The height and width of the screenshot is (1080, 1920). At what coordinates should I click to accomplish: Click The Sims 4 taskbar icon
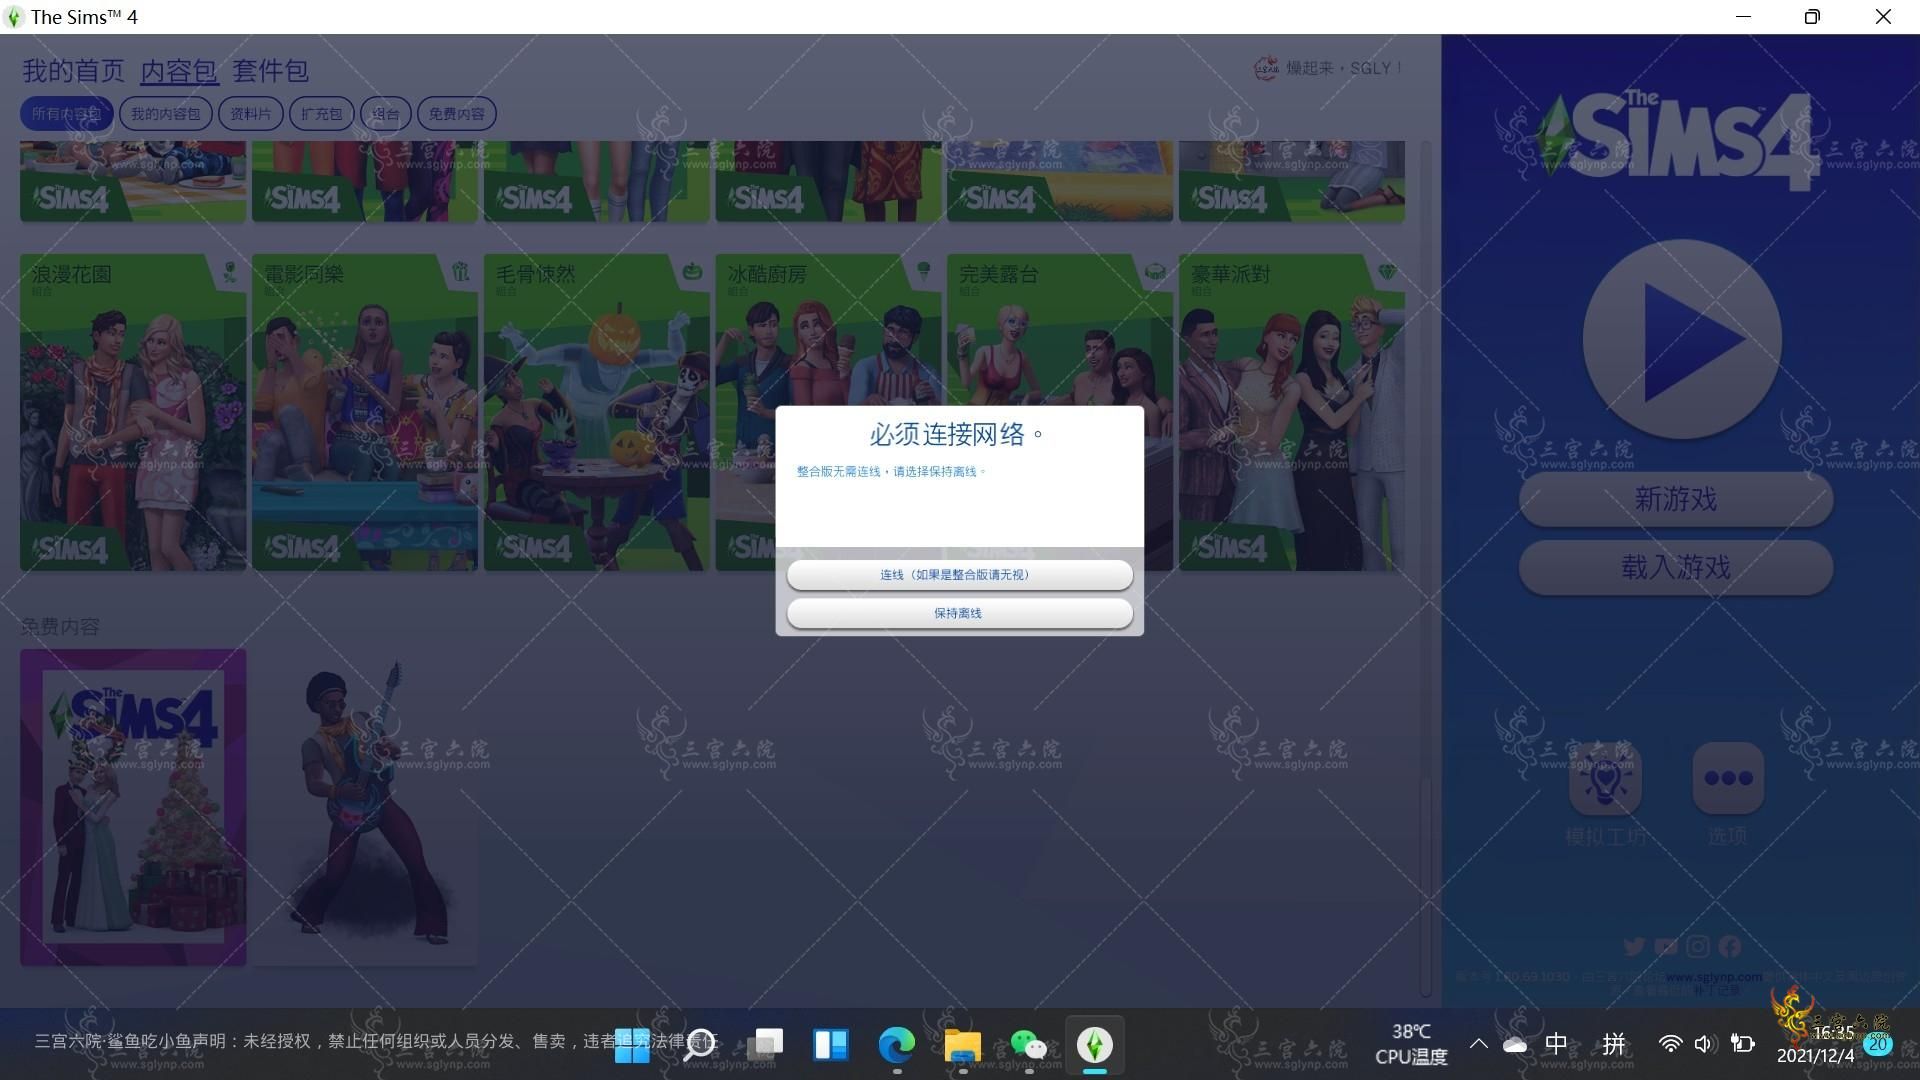tap(1095, 1045)
